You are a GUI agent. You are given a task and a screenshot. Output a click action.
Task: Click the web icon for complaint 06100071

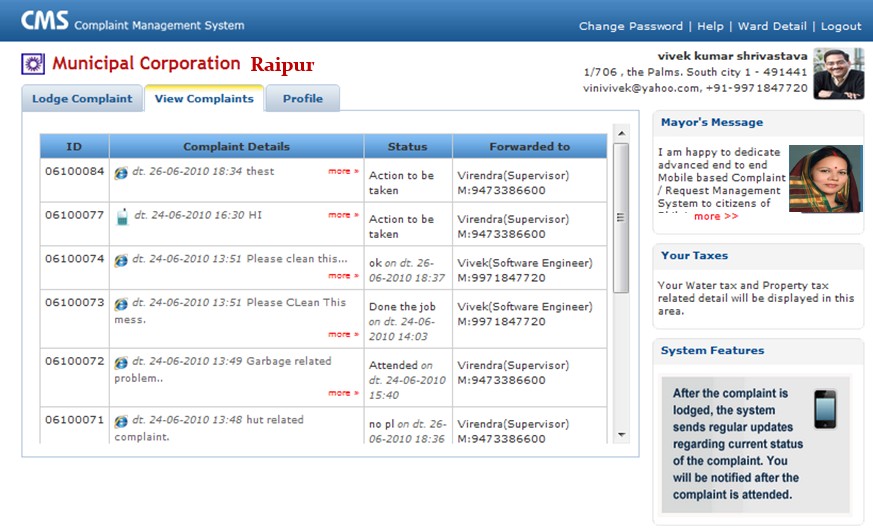pyautogui.click(x=121, y=422)
